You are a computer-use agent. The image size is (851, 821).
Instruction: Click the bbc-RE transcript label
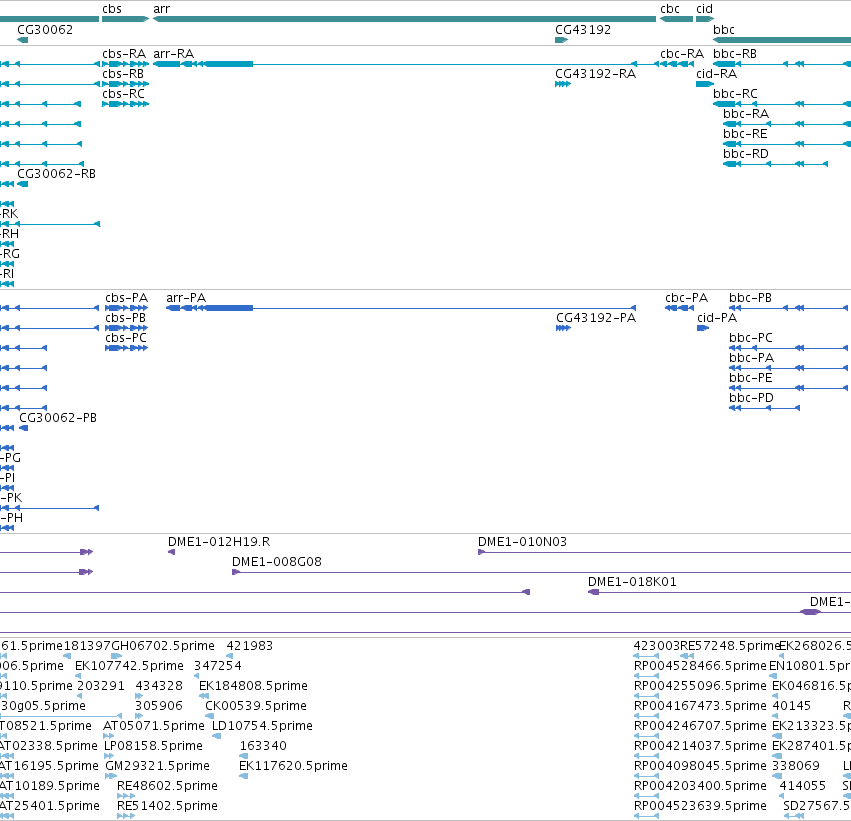tap(745, 134)
